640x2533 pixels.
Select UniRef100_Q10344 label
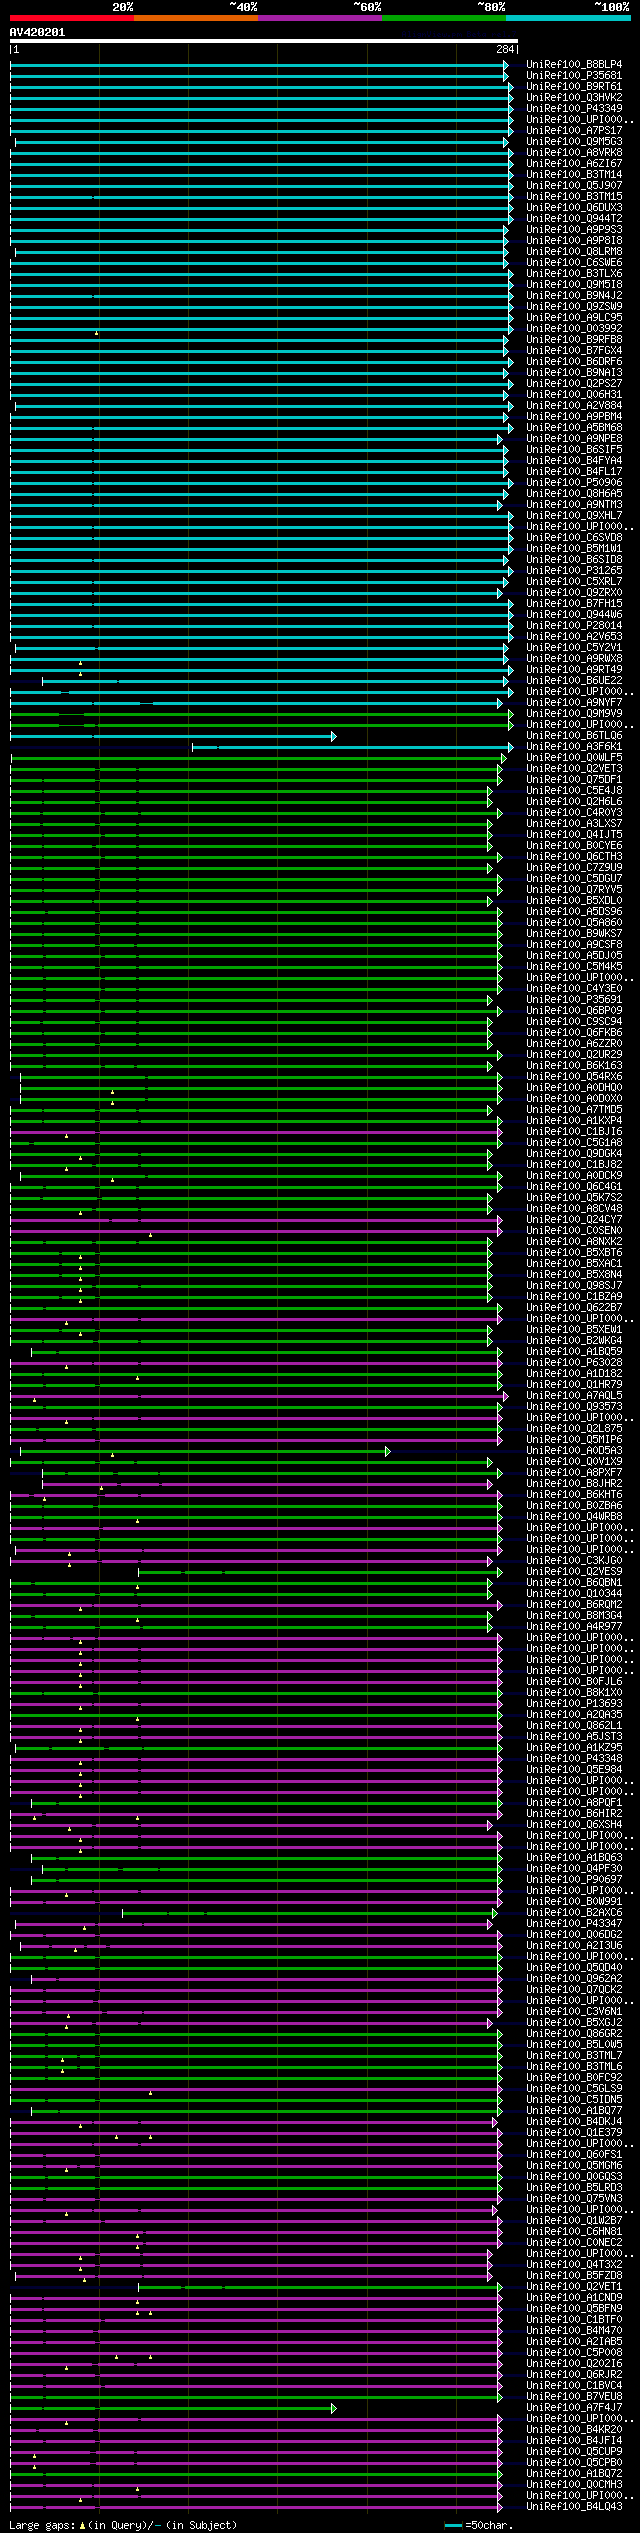(x=574, y=1593)
